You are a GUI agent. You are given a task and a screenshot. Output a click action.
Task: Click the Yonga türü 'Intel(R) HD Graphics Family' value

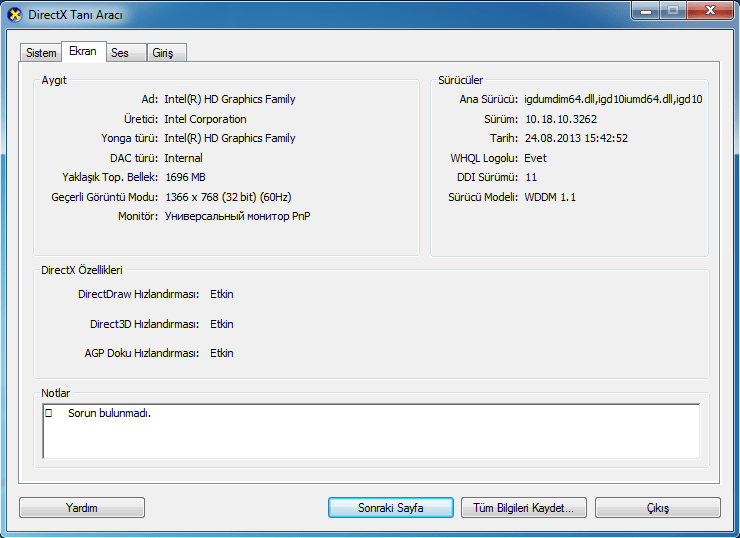230,138
